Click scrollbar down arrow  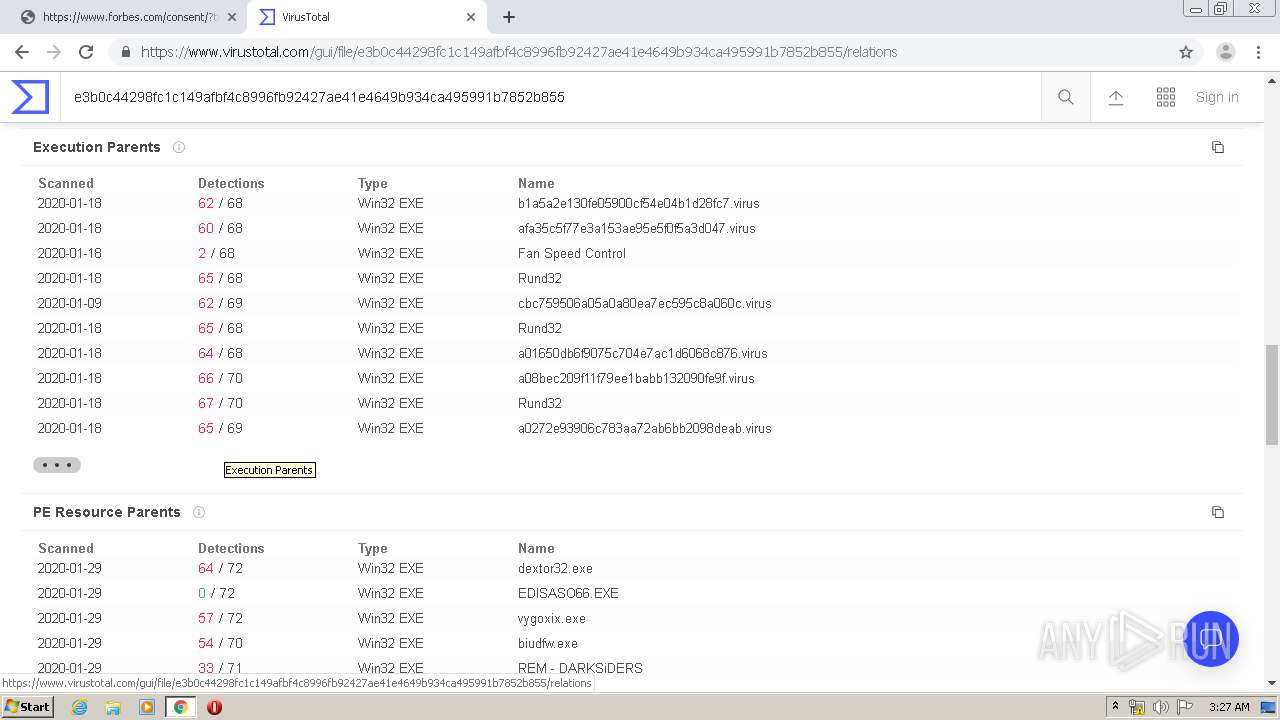[1272, 683]
